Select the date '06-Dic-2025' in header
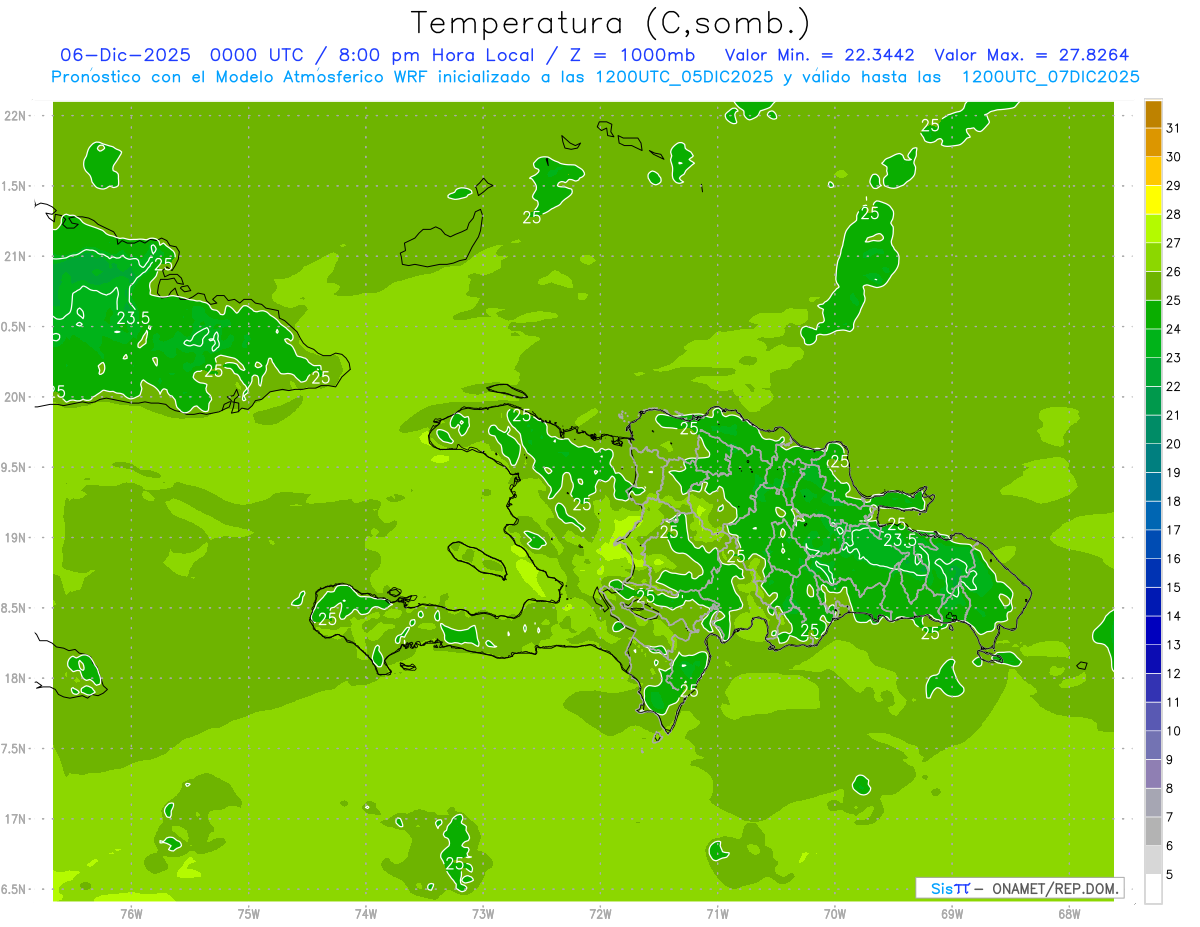 [127, 55]
